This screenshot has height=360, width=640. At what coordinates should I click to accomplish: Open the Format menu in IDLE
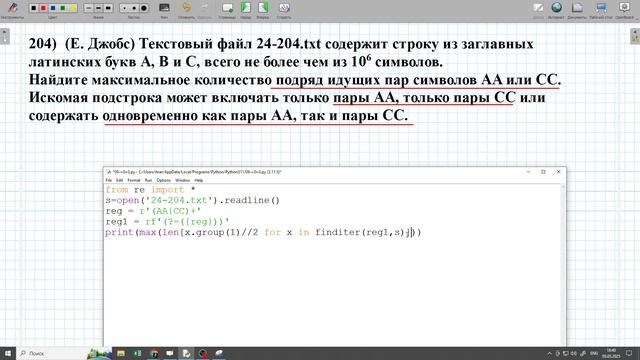tap(133, 180)
